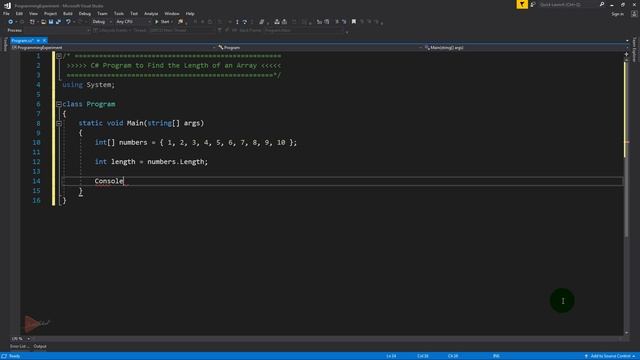
Task: Click the Quick Launch search magnifier icon
Action: click(x=602, y=4)
